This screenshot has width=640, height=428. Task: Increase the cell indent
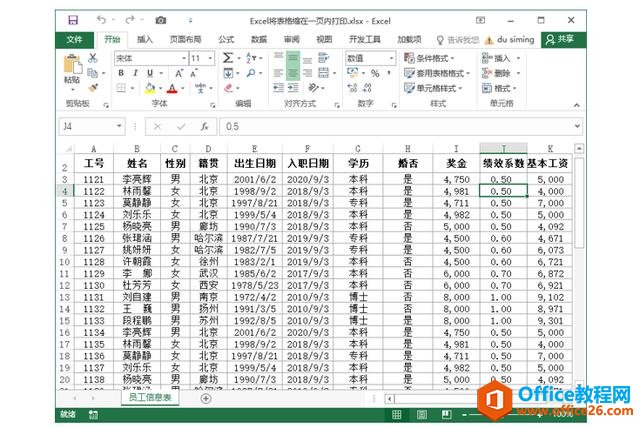tap(293, 88)
